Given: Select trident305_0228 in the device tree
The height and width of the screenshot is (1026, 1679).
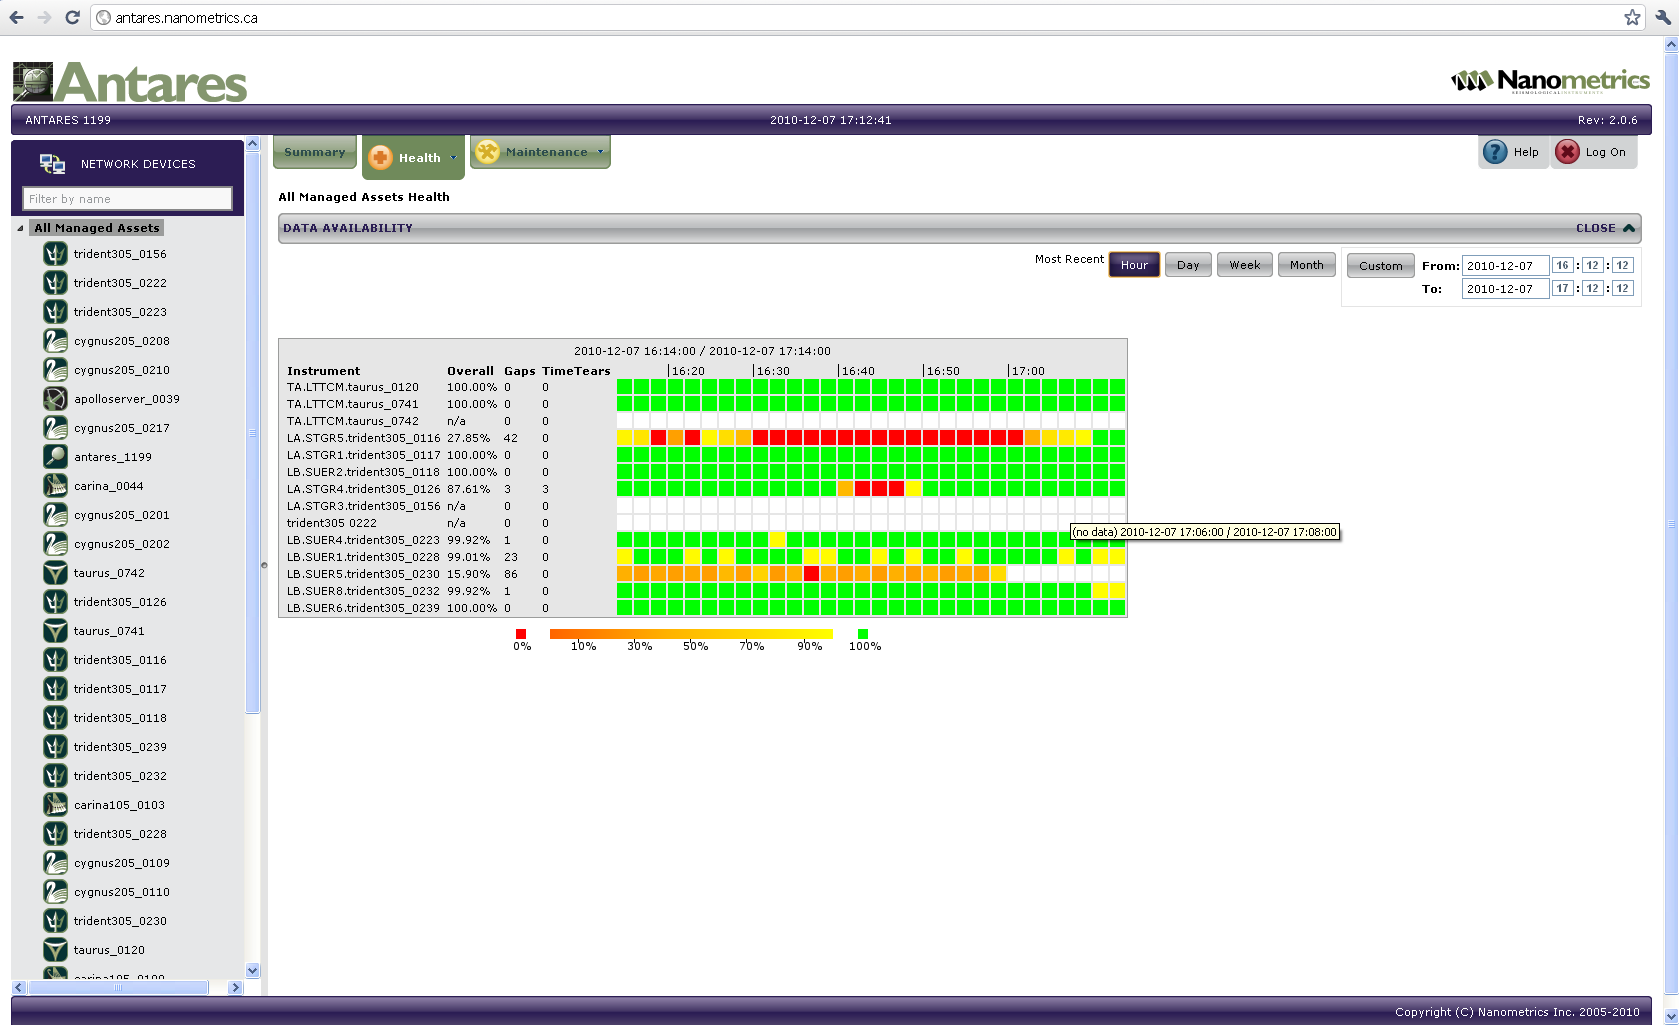Looking at the screenshot, I should (120, 834).
